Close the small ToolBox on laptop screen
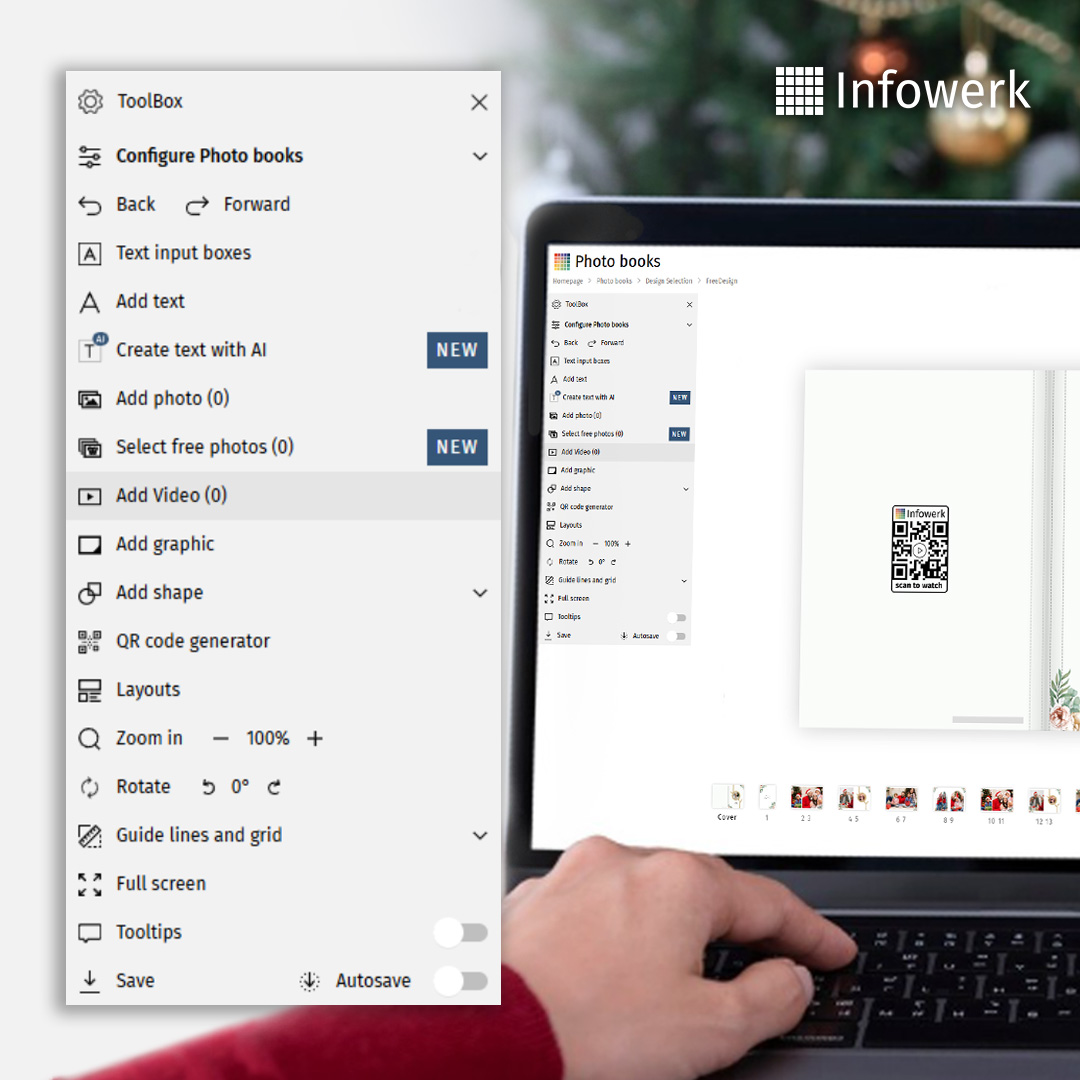 pos(689,304)
